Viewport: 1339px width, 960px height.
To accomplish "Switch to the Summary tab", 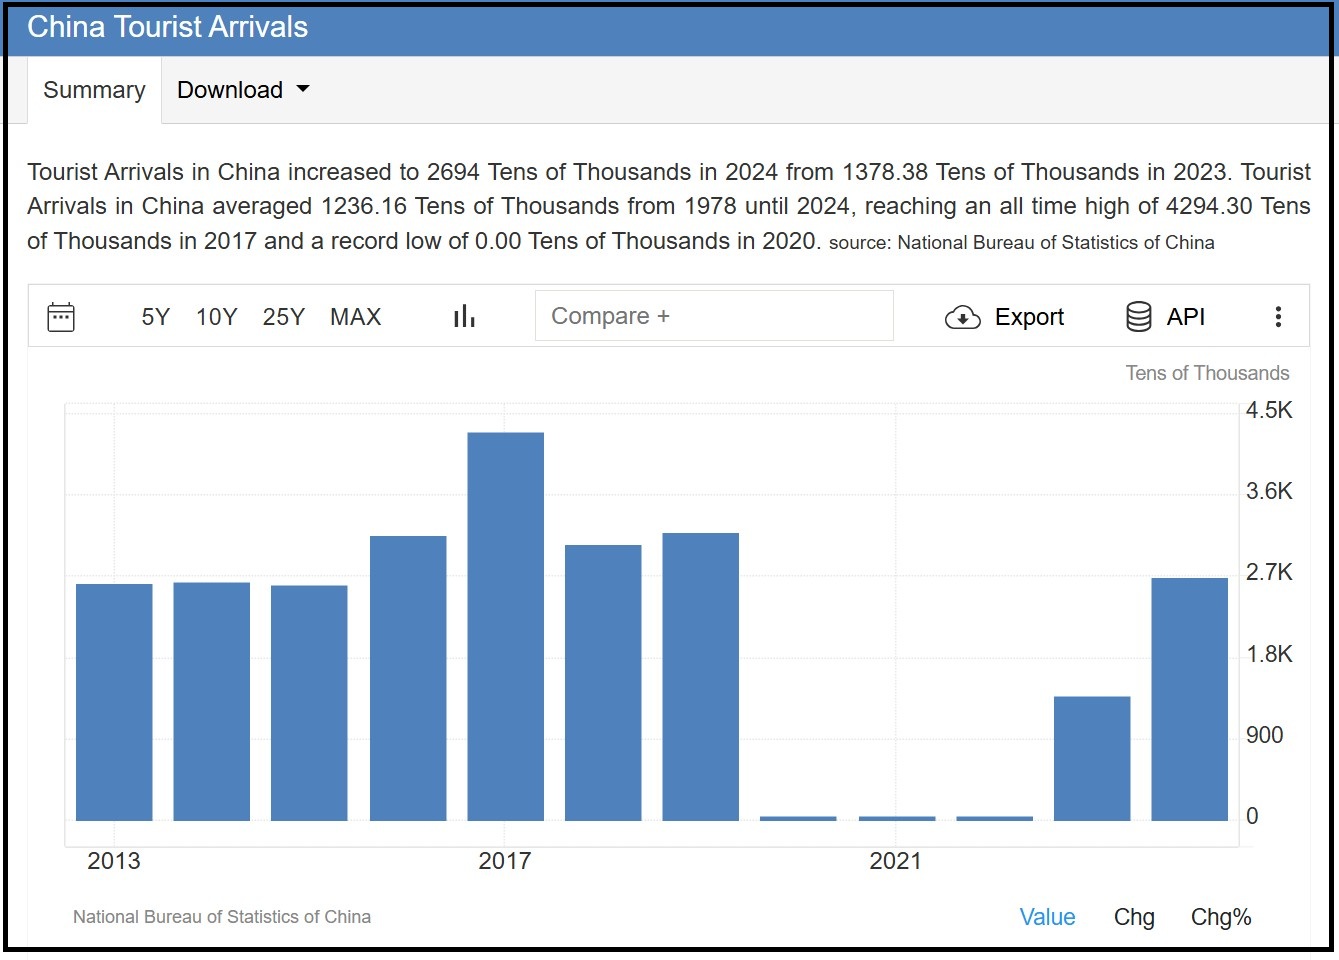I will 93,89.
